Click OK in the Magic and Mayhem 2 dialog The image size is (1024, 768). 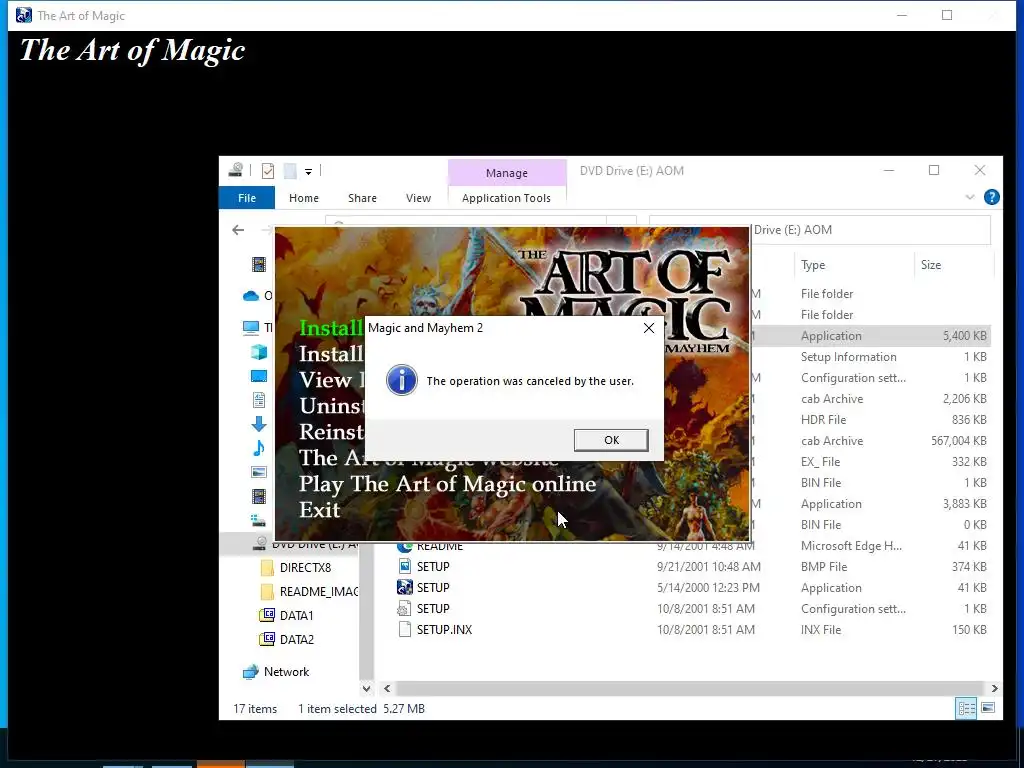click(x=611, y=440)
